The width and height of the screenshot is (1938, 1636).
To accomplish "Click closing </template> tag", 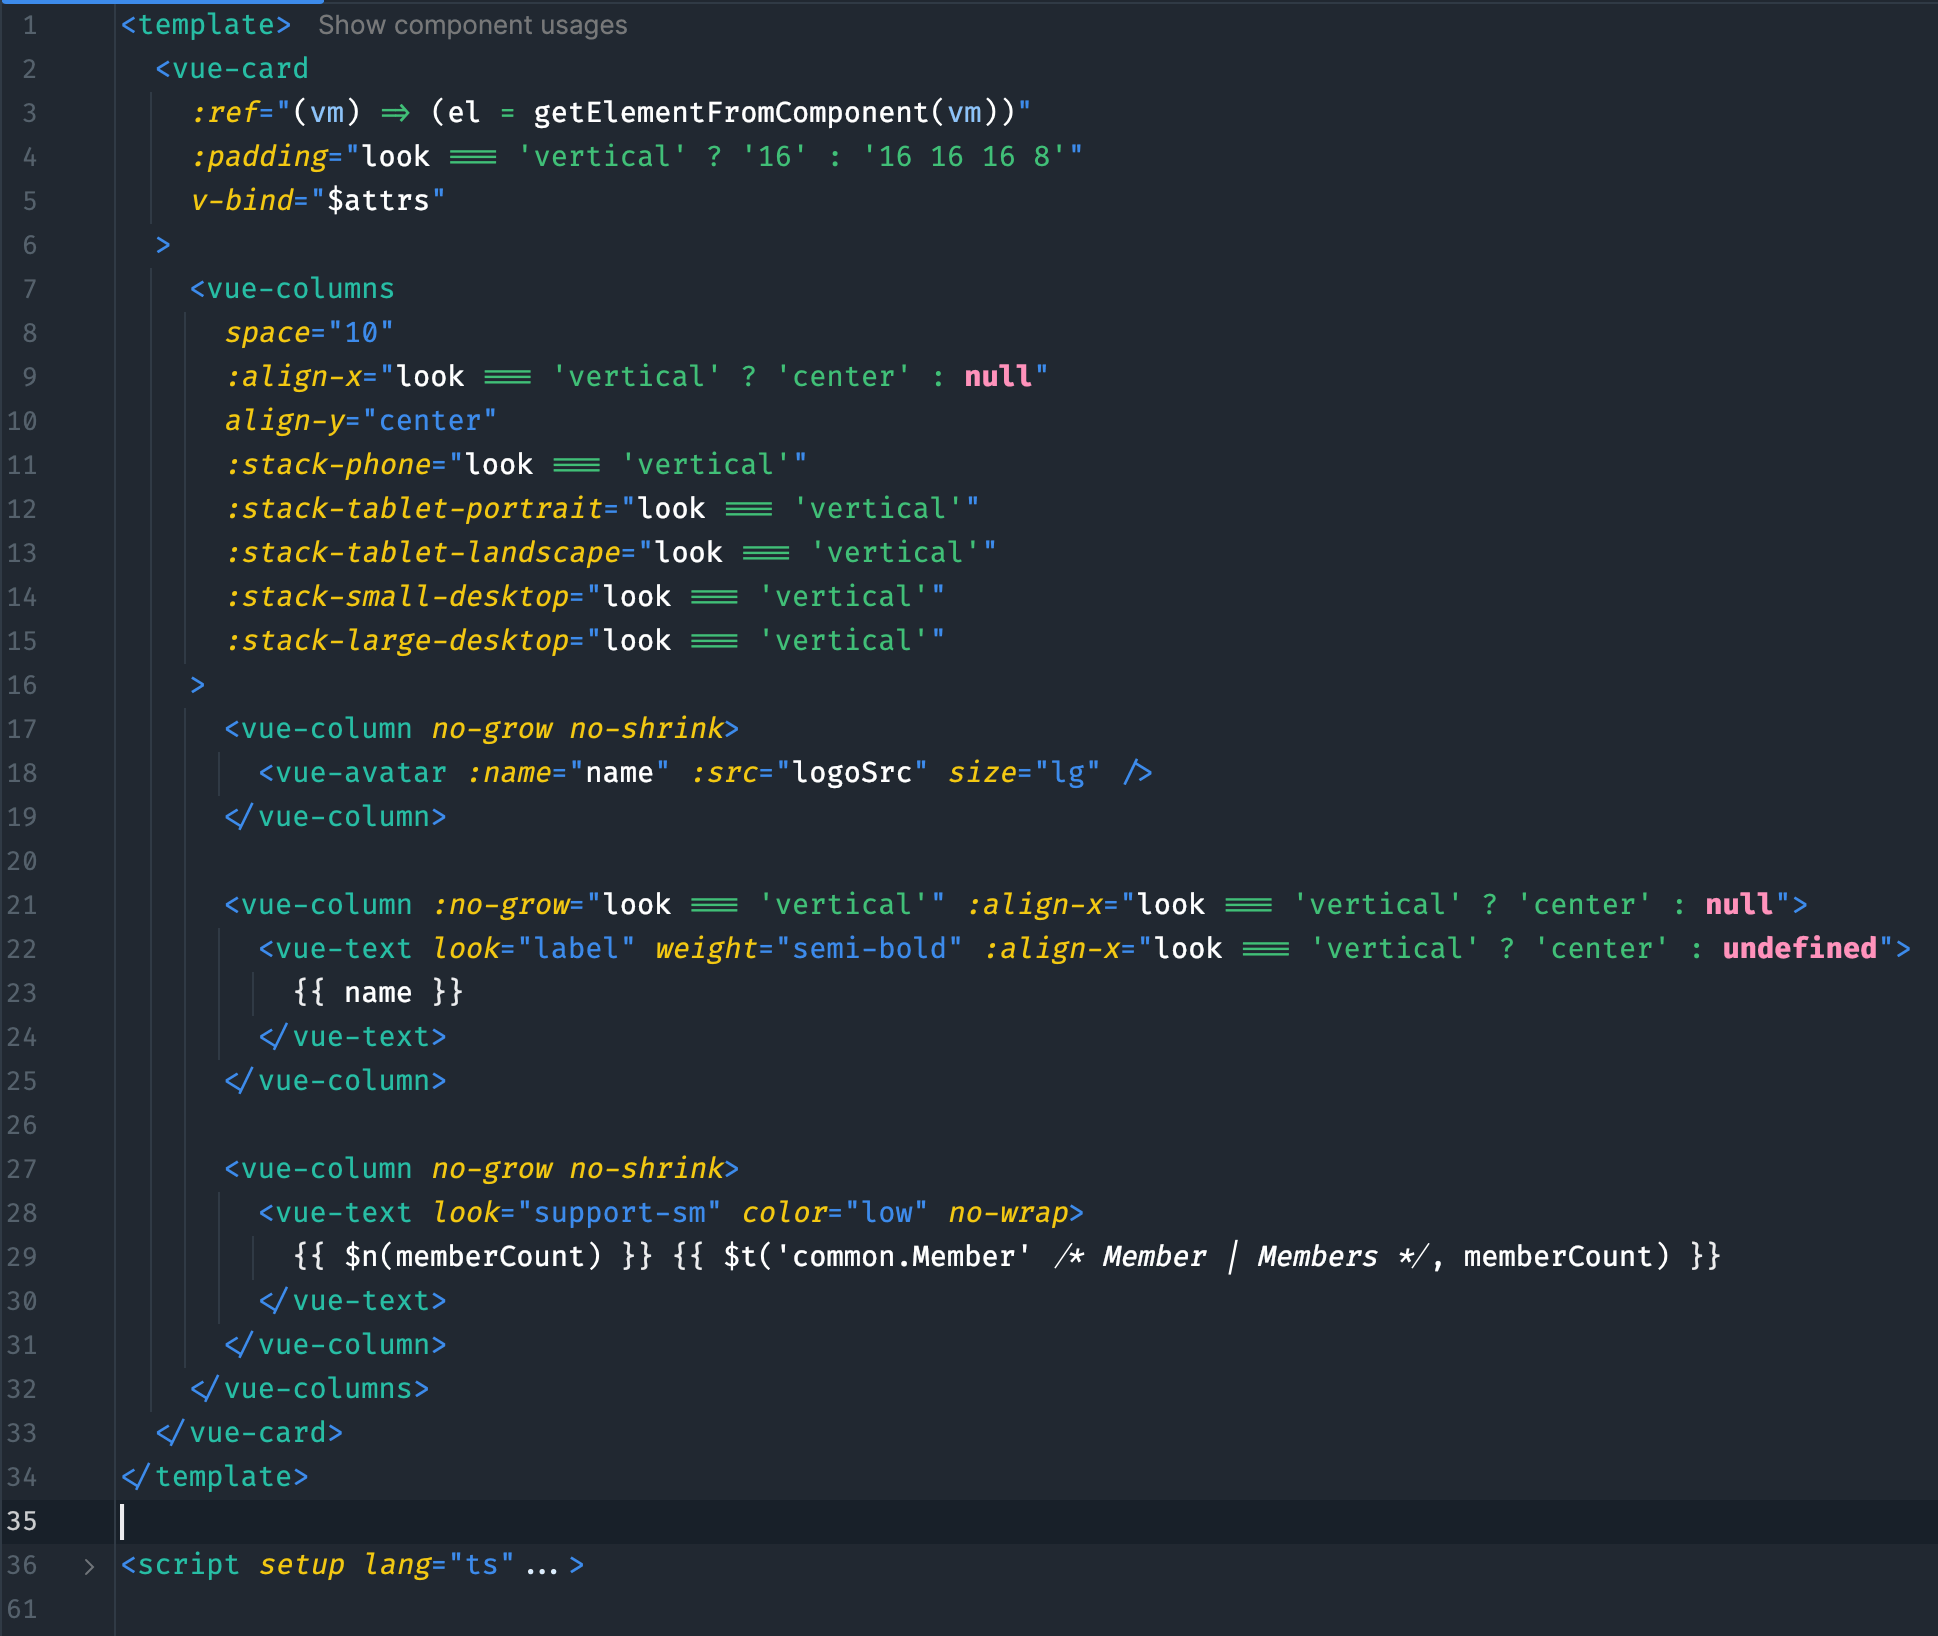I will coord(215,1477).
